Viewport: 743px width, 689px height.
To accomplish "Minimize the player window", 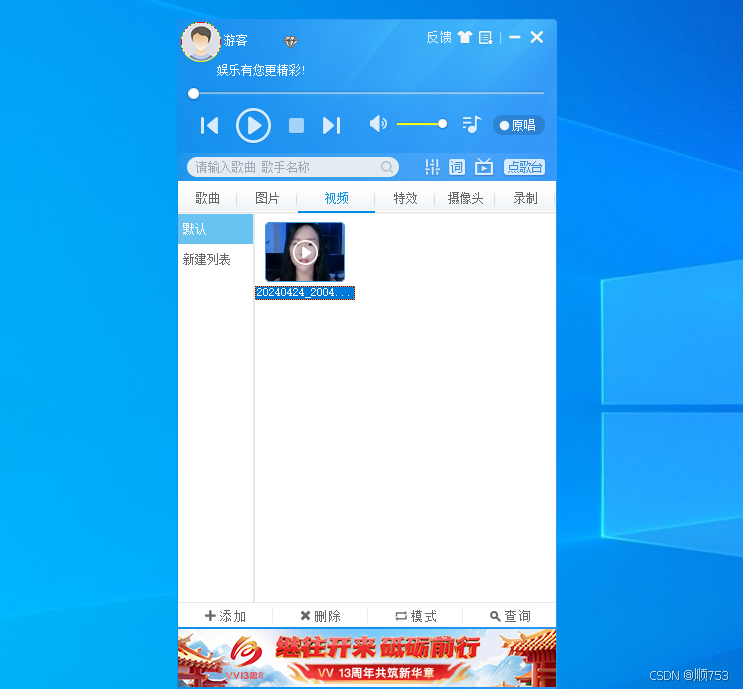I will pyautogui.click(x=515, y=37).
